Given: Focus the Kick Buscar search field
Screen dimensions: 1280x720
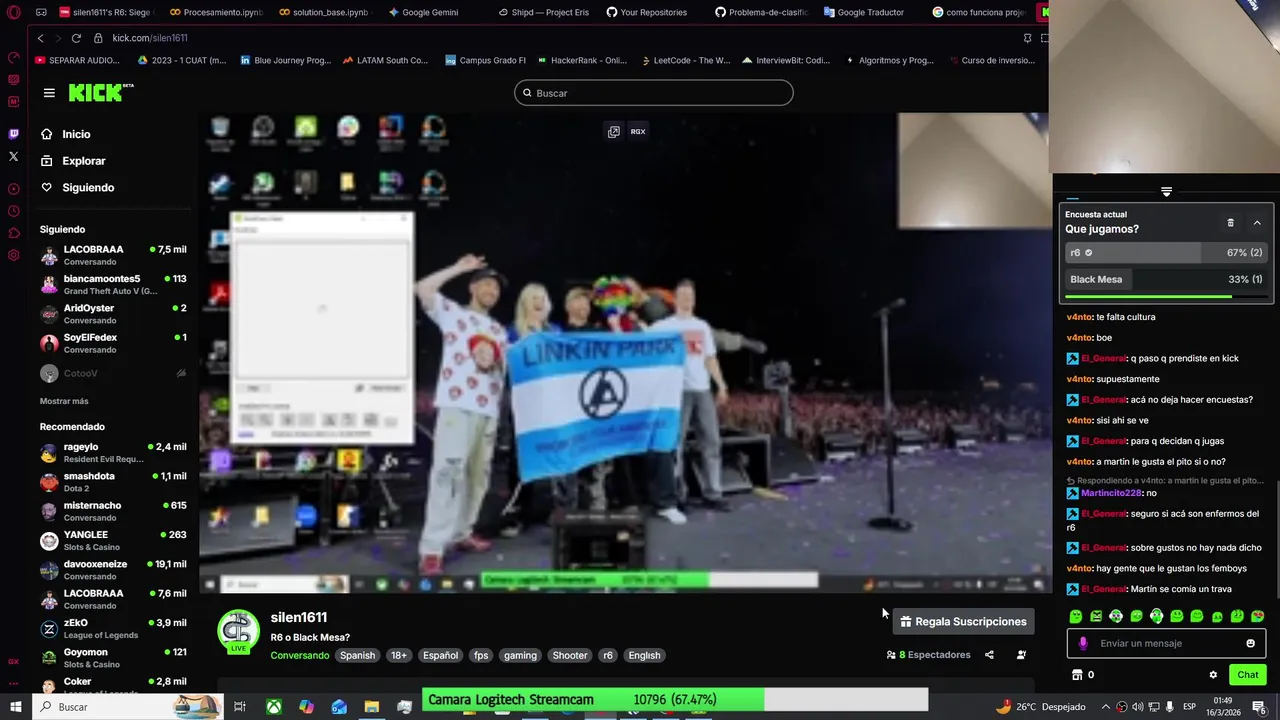Looking at the screenshot, I should click(654, 93).
